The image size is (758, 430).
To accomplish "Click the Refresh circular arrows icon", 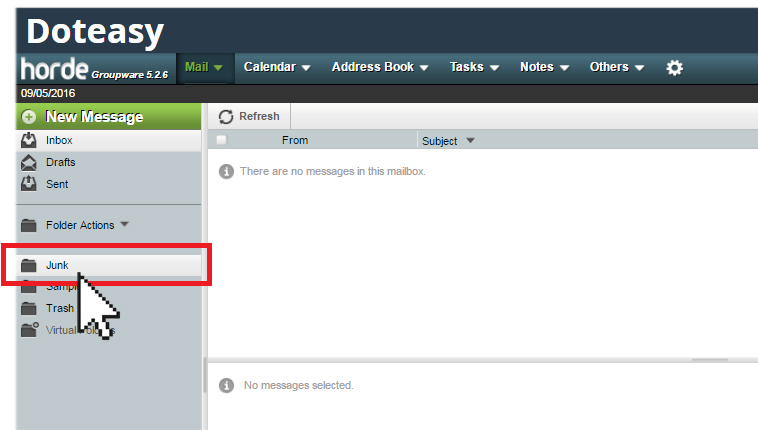I will coord(226,117).
